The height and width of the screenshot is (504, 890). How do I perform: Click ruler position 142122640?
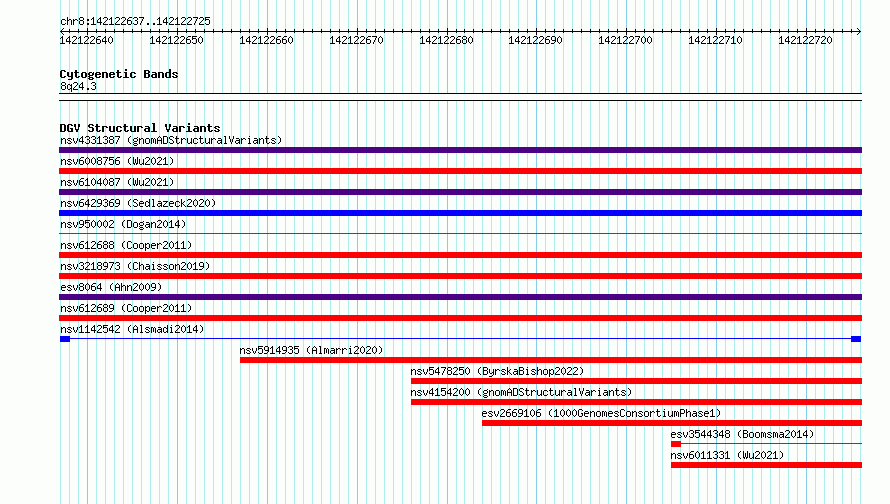[x=86, y=40]
